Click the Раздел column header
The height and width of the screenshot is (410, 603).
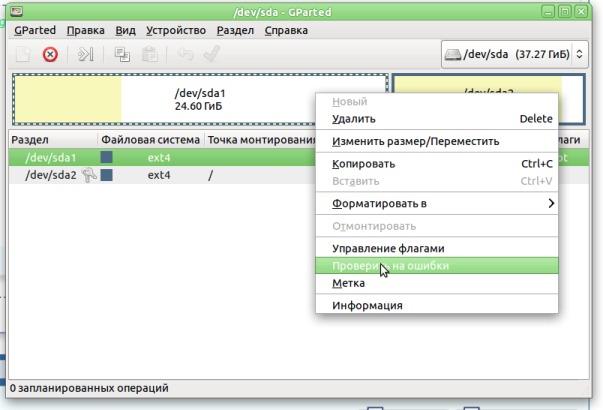click(x=53, y=140)
